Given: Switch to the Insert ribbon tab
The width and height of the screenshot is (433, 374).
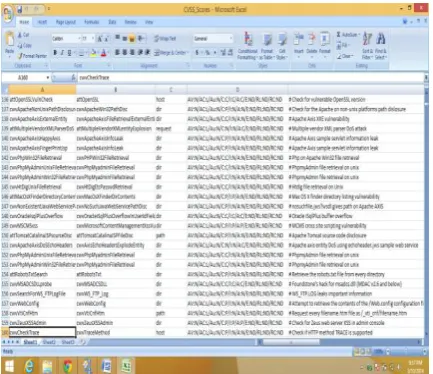Looking at the screenshot, I should click(42, 22).
